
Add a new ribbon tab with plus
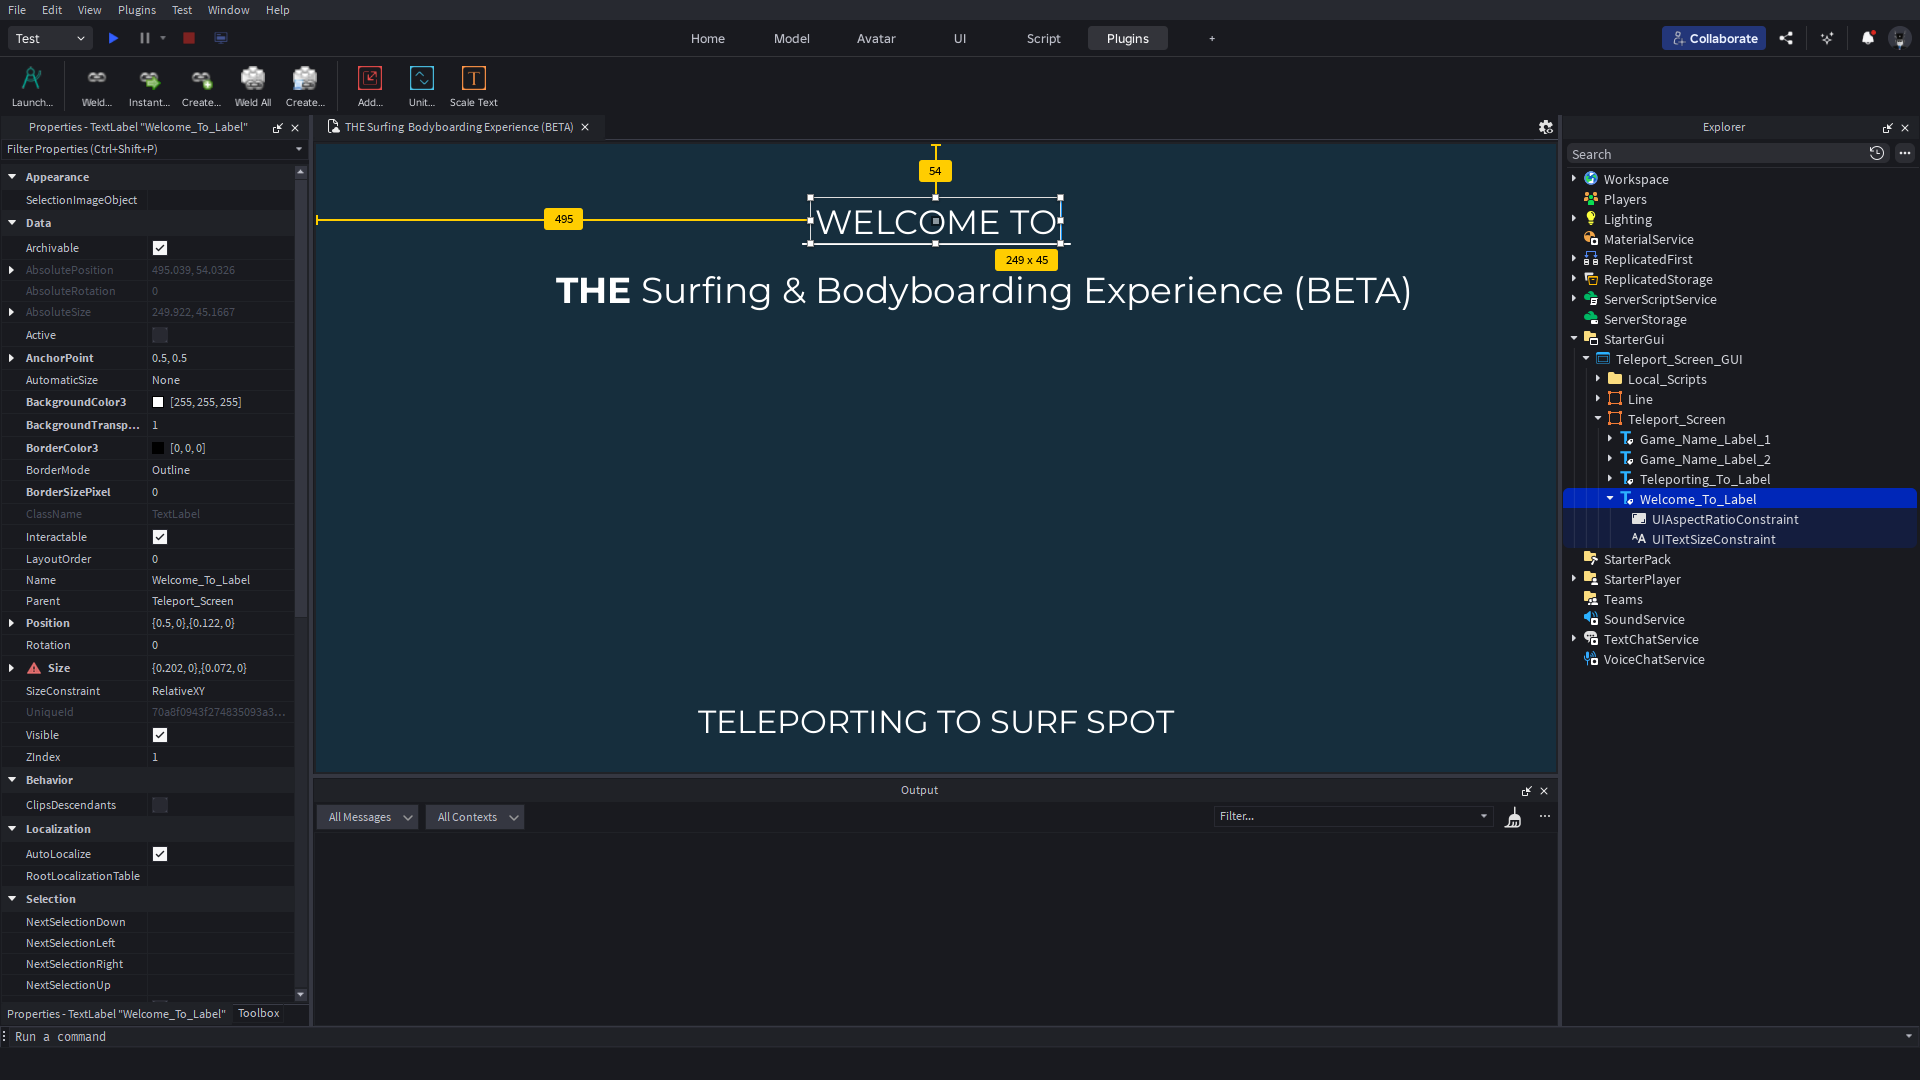pyautogui.click(x=1212, y=38)
